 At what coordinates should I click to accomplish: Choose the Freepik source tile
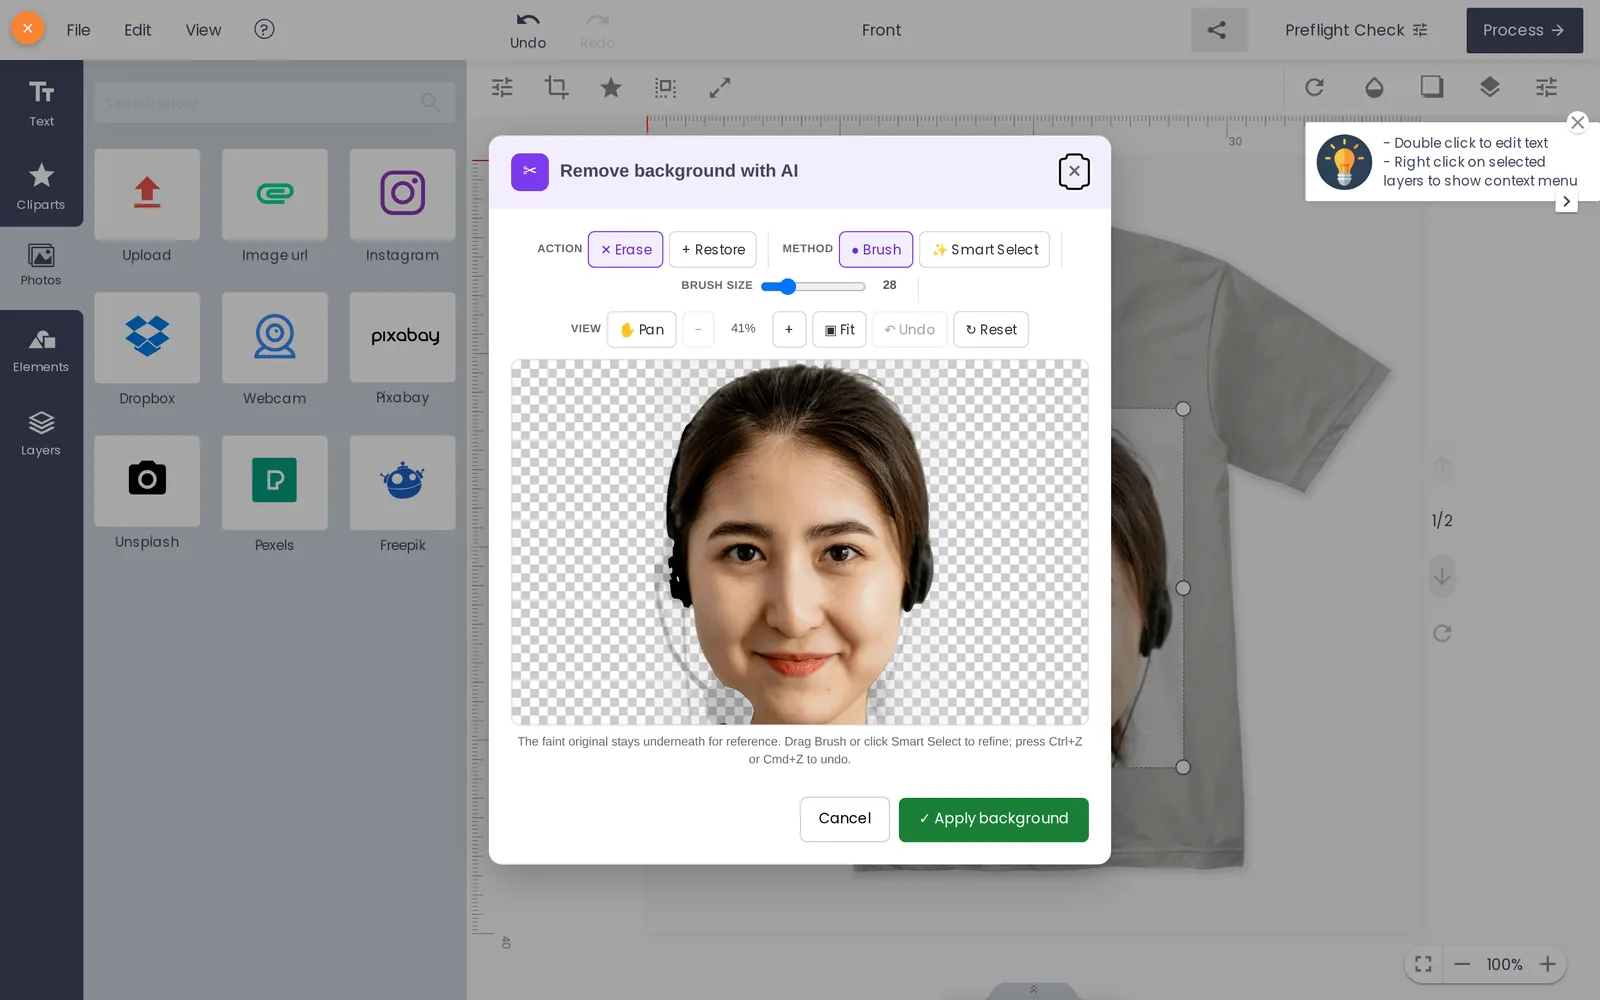pyautogui.click(x=402, y=481)
